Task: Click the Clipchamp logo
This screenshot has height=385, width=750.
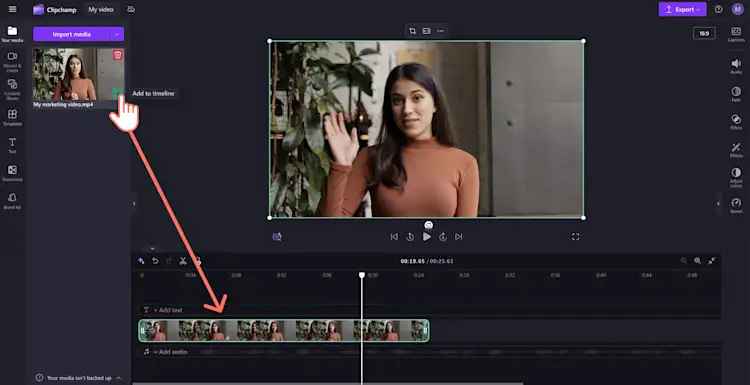Action: point(55,10)
